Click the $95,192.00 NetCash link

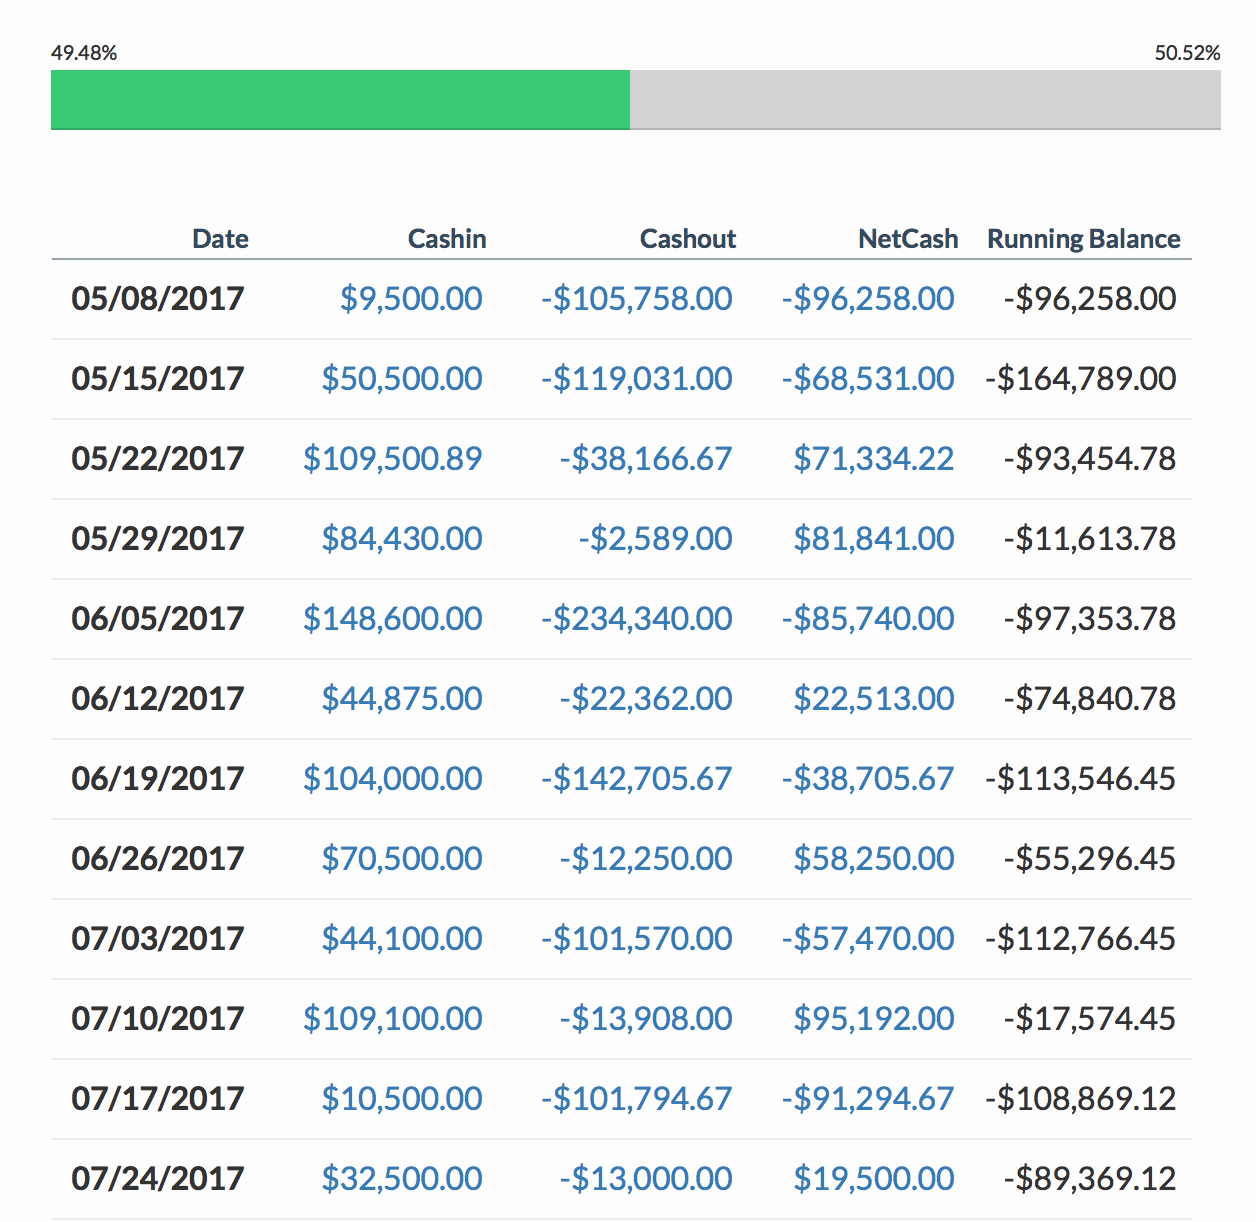(x=874, y=1018)
